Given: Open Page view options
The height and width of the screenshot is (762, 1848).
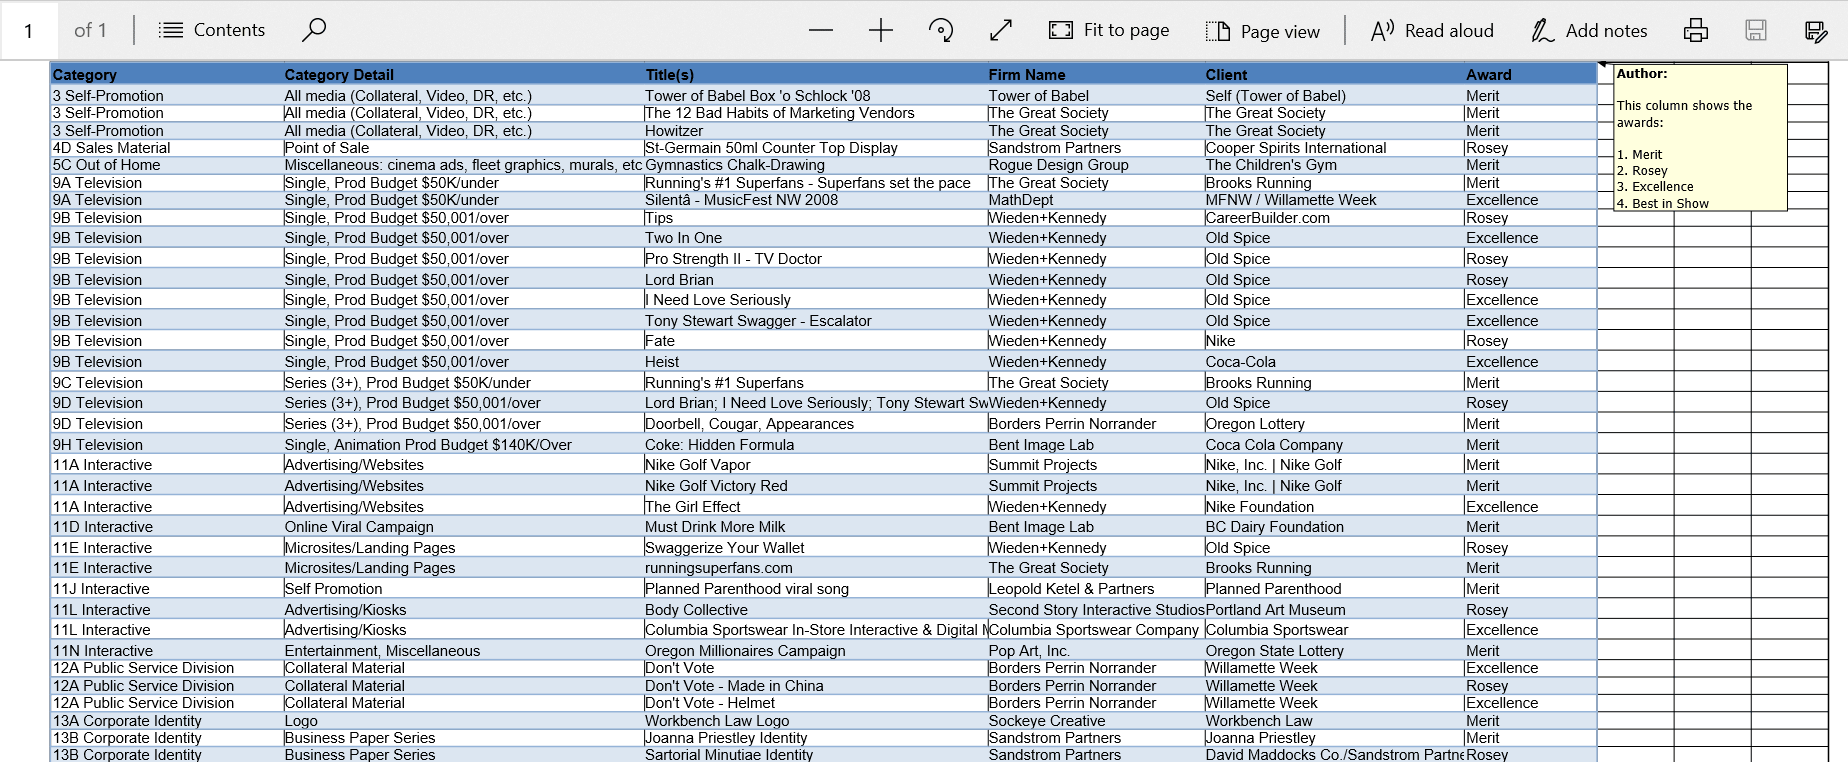Looking at the screenshot, I should click(1263, 31).
